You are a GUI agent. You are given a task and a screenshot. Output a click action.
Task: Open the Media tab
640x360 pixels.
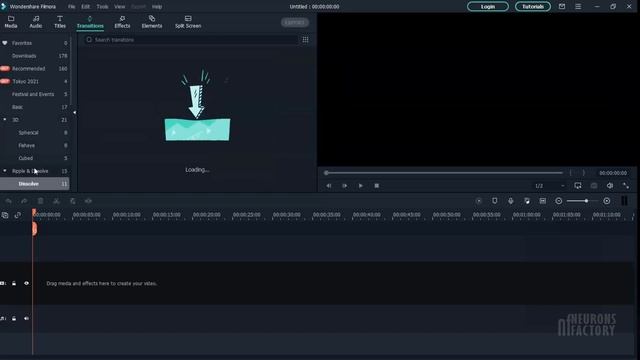pyautogui.click(x=11, y=22)
